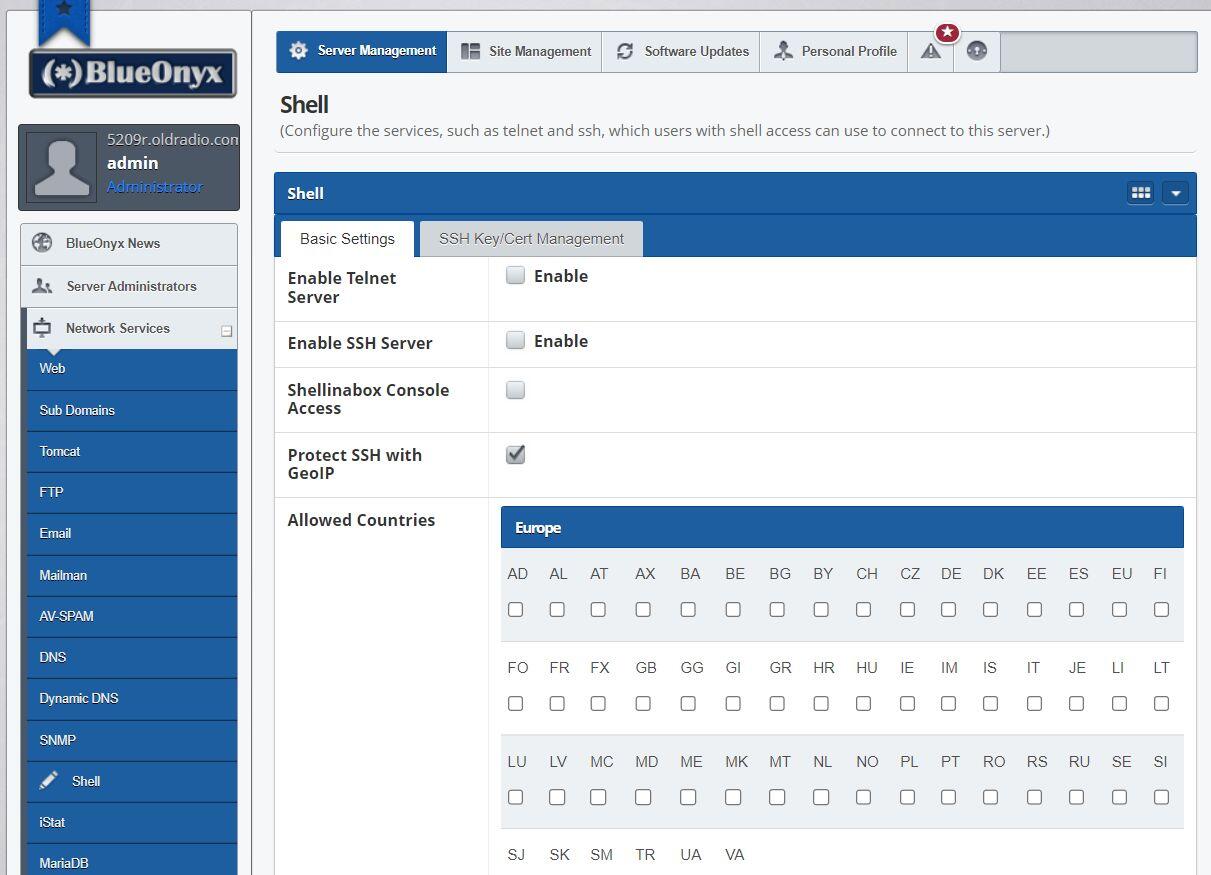Open Dynamic DNS in sidebar
The width and height of the screenshot is (1211, 875).
[132, 699]
